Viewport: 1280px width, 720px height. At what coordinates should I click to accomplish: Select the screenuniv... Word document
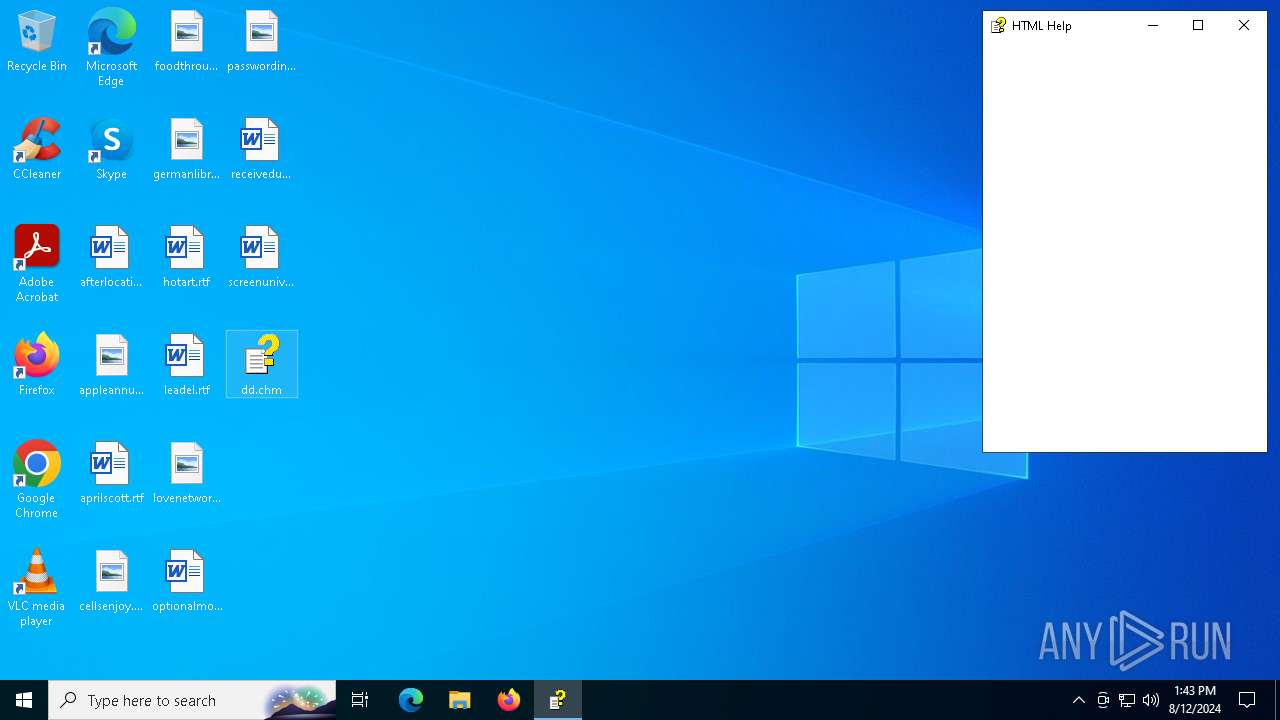(x=261, y=258)
